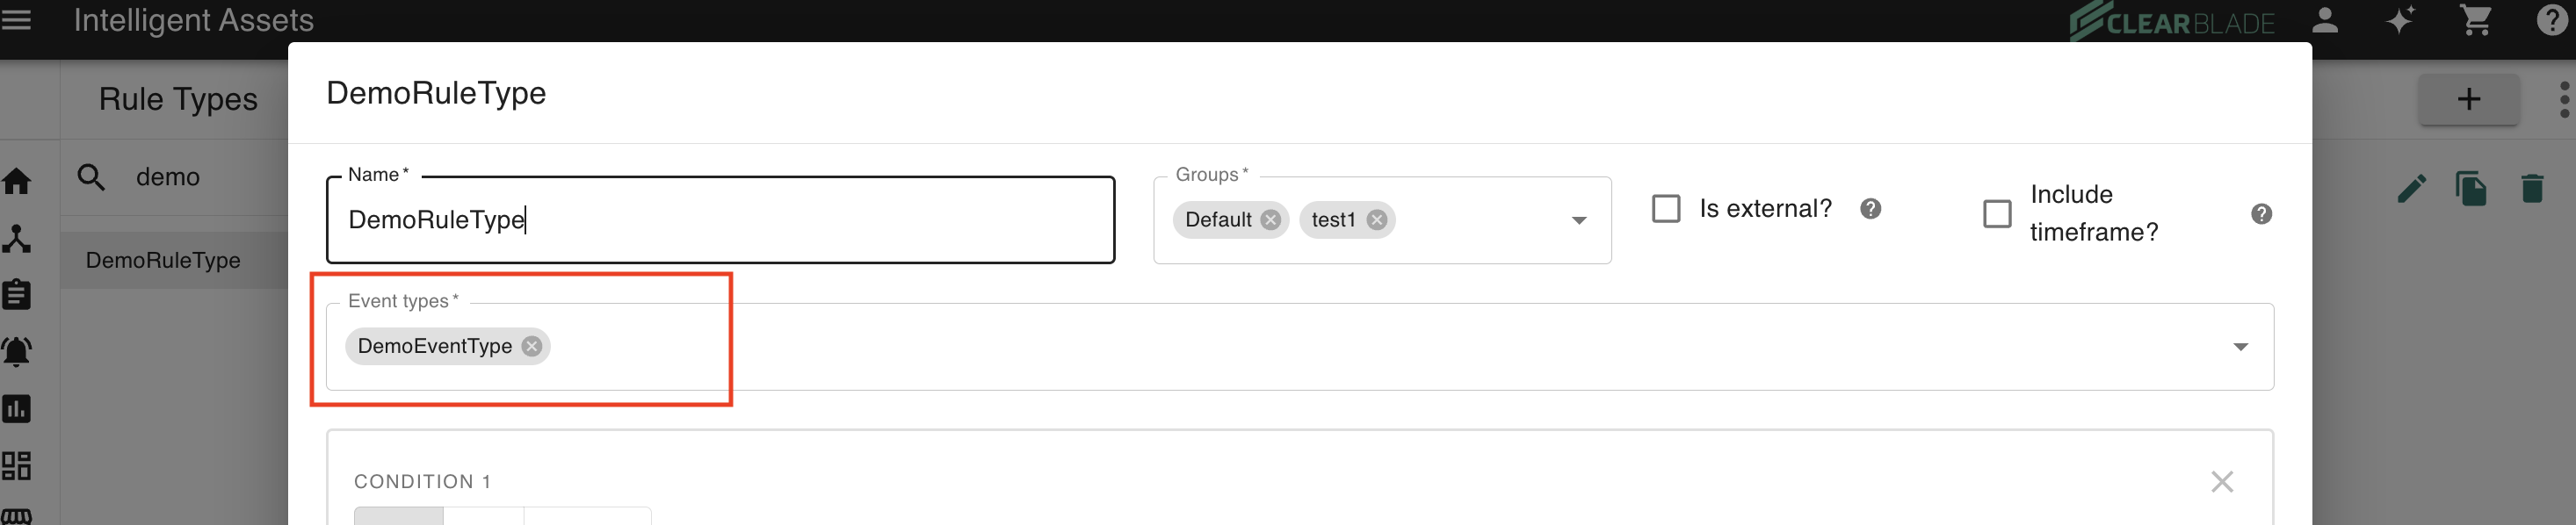Screen dimensions: 2576x525
Task: Open the hamburger navigation menu
Action: (16, 20)
